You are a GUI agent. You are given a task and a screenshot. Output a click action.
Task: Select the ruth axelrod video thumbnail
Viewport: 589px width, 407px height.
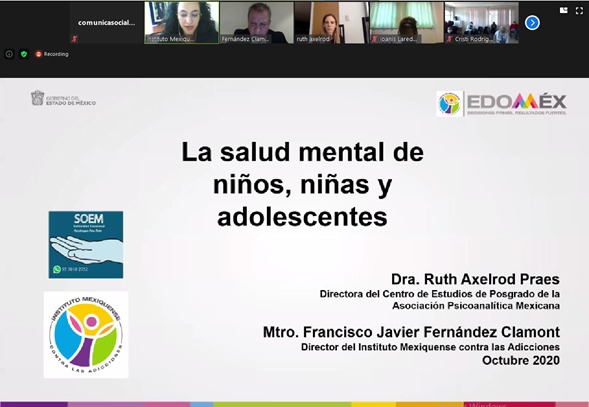click(332, 23)
